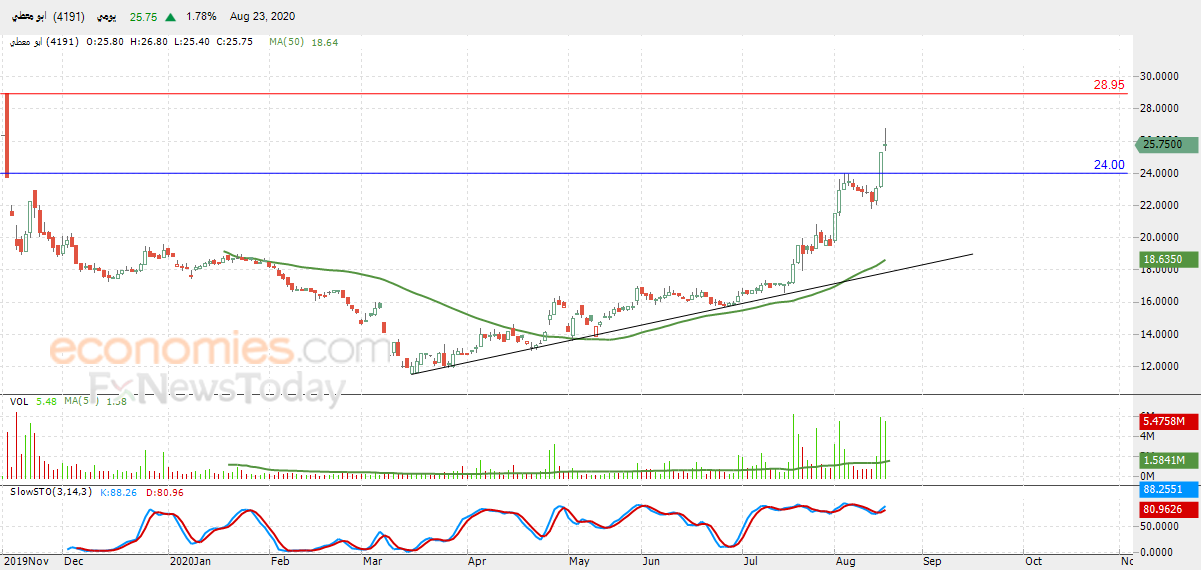The height and width of the screenshot is (570, 1201).
Task: Click the green 1.5841M volume average tag
Action: [x=1168, y=460]
